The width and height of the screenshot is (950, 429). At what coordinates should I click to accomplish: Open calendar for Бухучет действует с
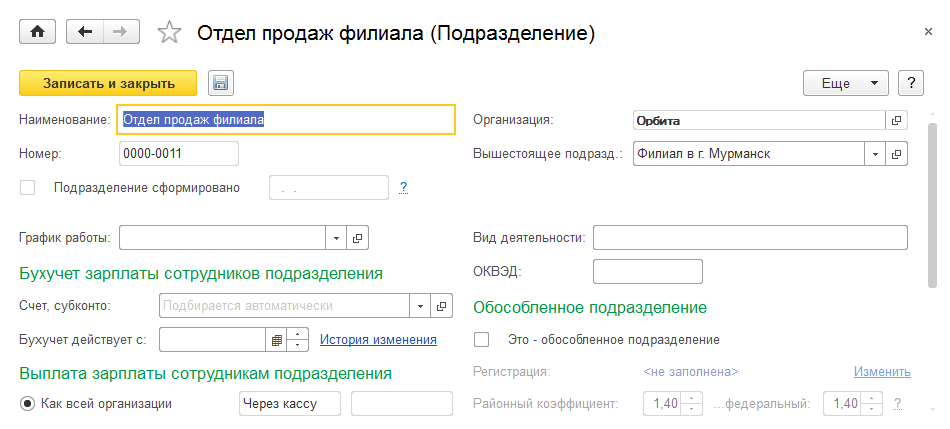[277, 339]
